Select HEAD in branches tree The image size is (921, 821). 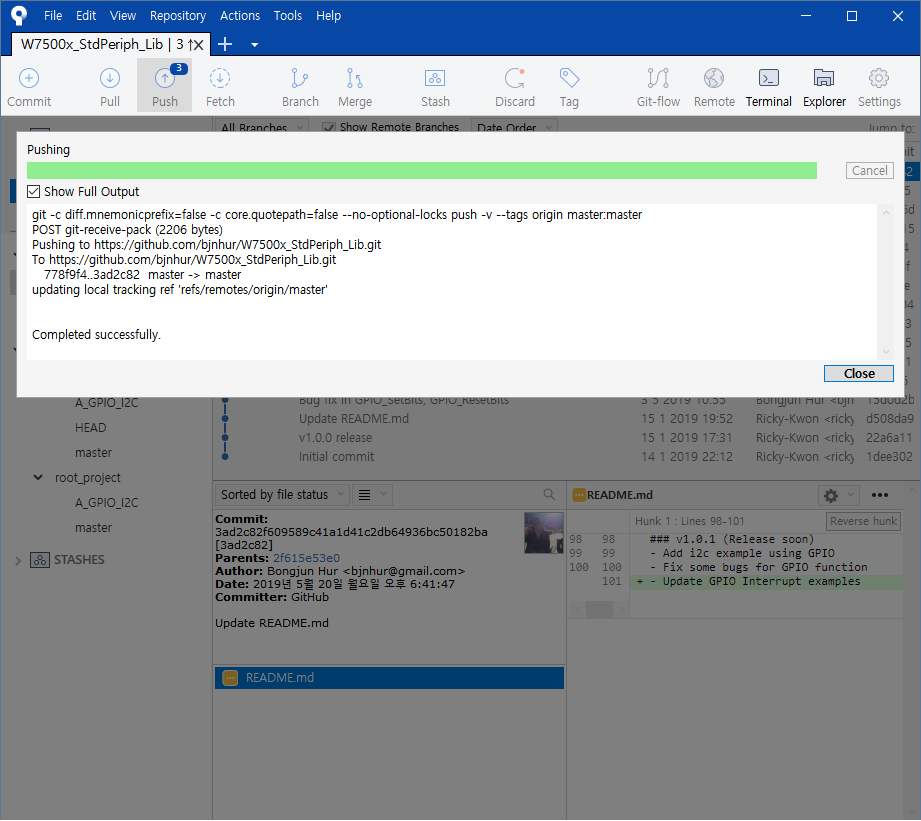(x=90, y=428)
